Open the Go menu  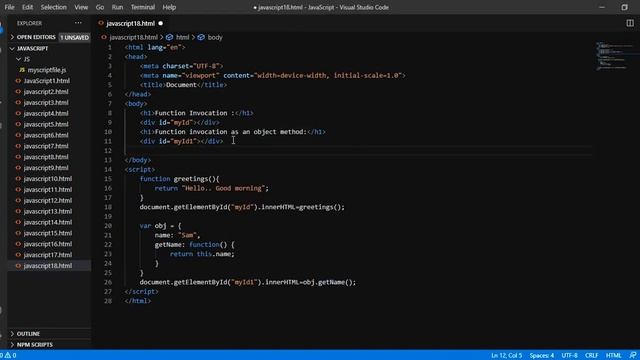coord(100,7)
